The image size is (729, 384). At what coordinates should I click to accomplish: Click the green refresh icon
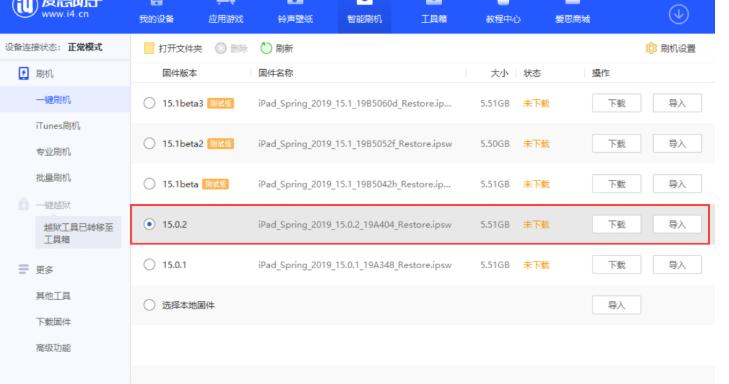(x=266, y=48)
